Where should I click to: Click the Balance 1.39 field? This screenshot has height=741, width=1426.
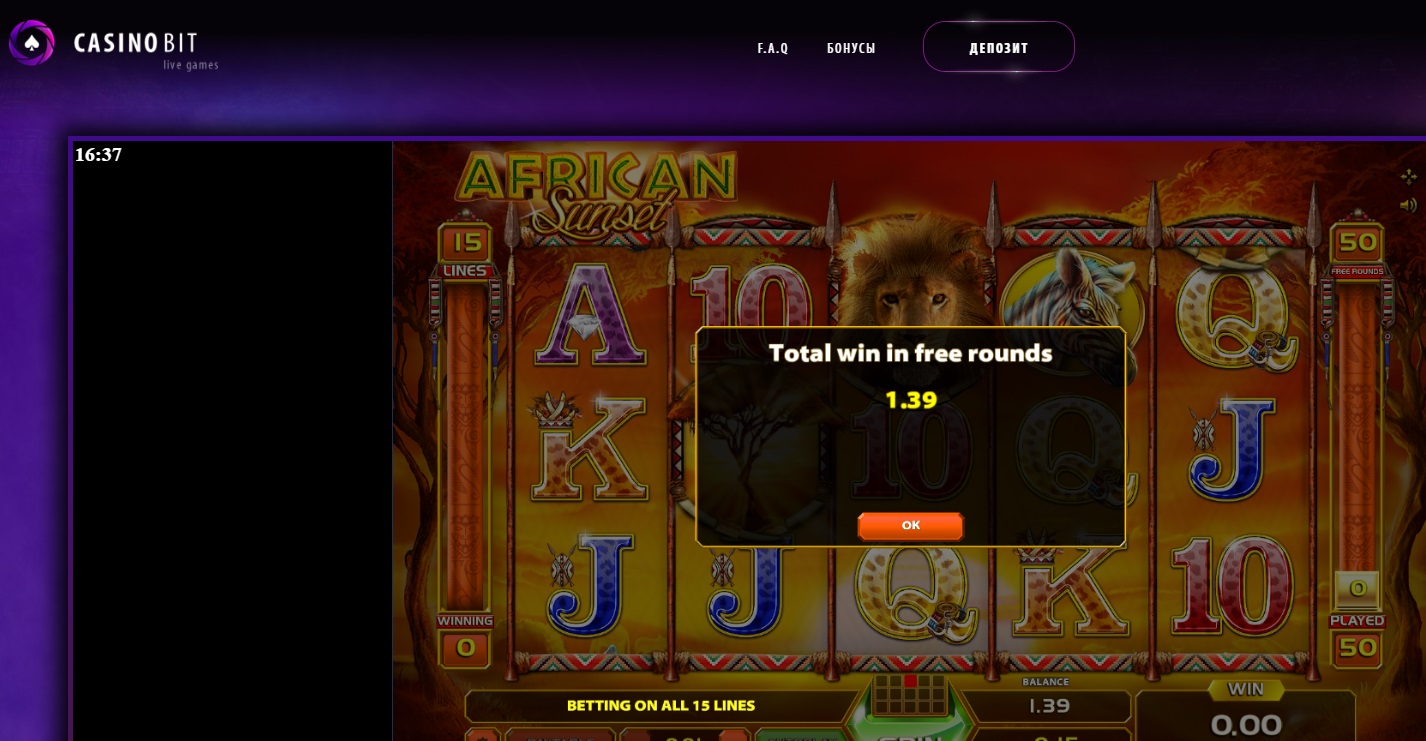point(1047,699)
